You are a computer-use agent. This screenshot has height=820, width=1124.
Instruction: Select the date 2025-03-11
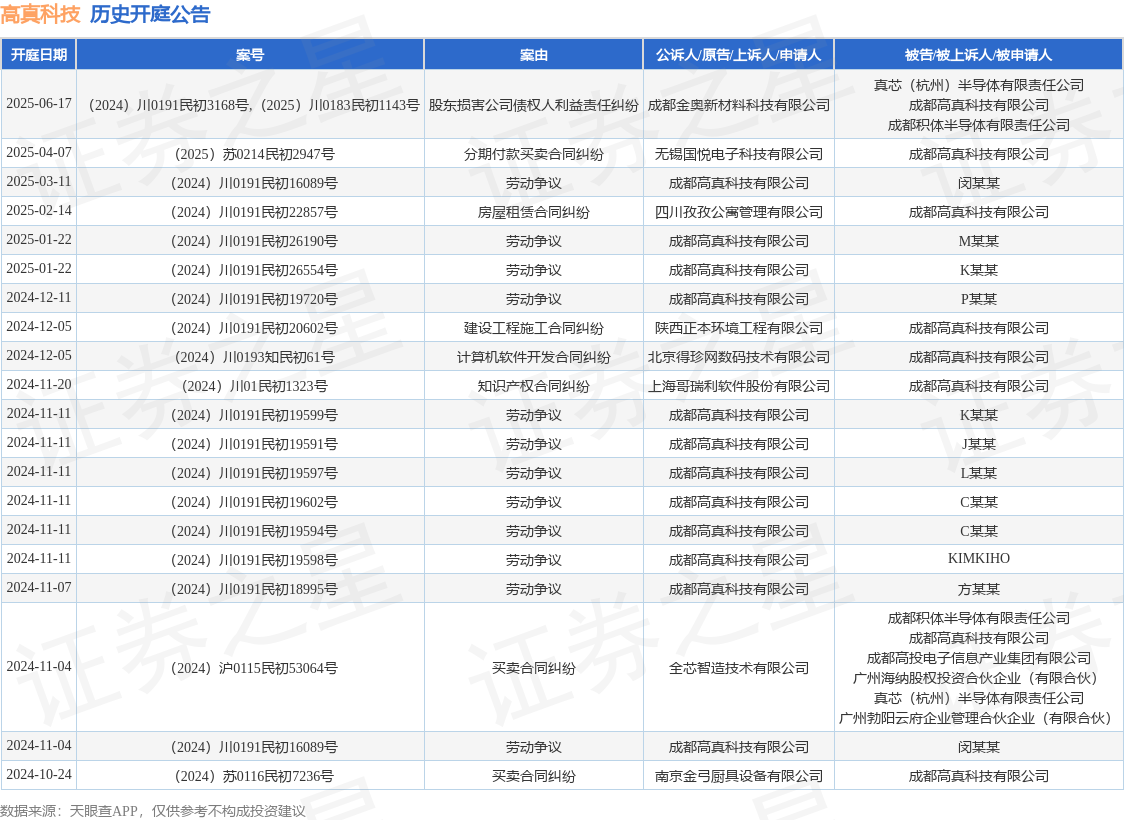coord(39,181)
